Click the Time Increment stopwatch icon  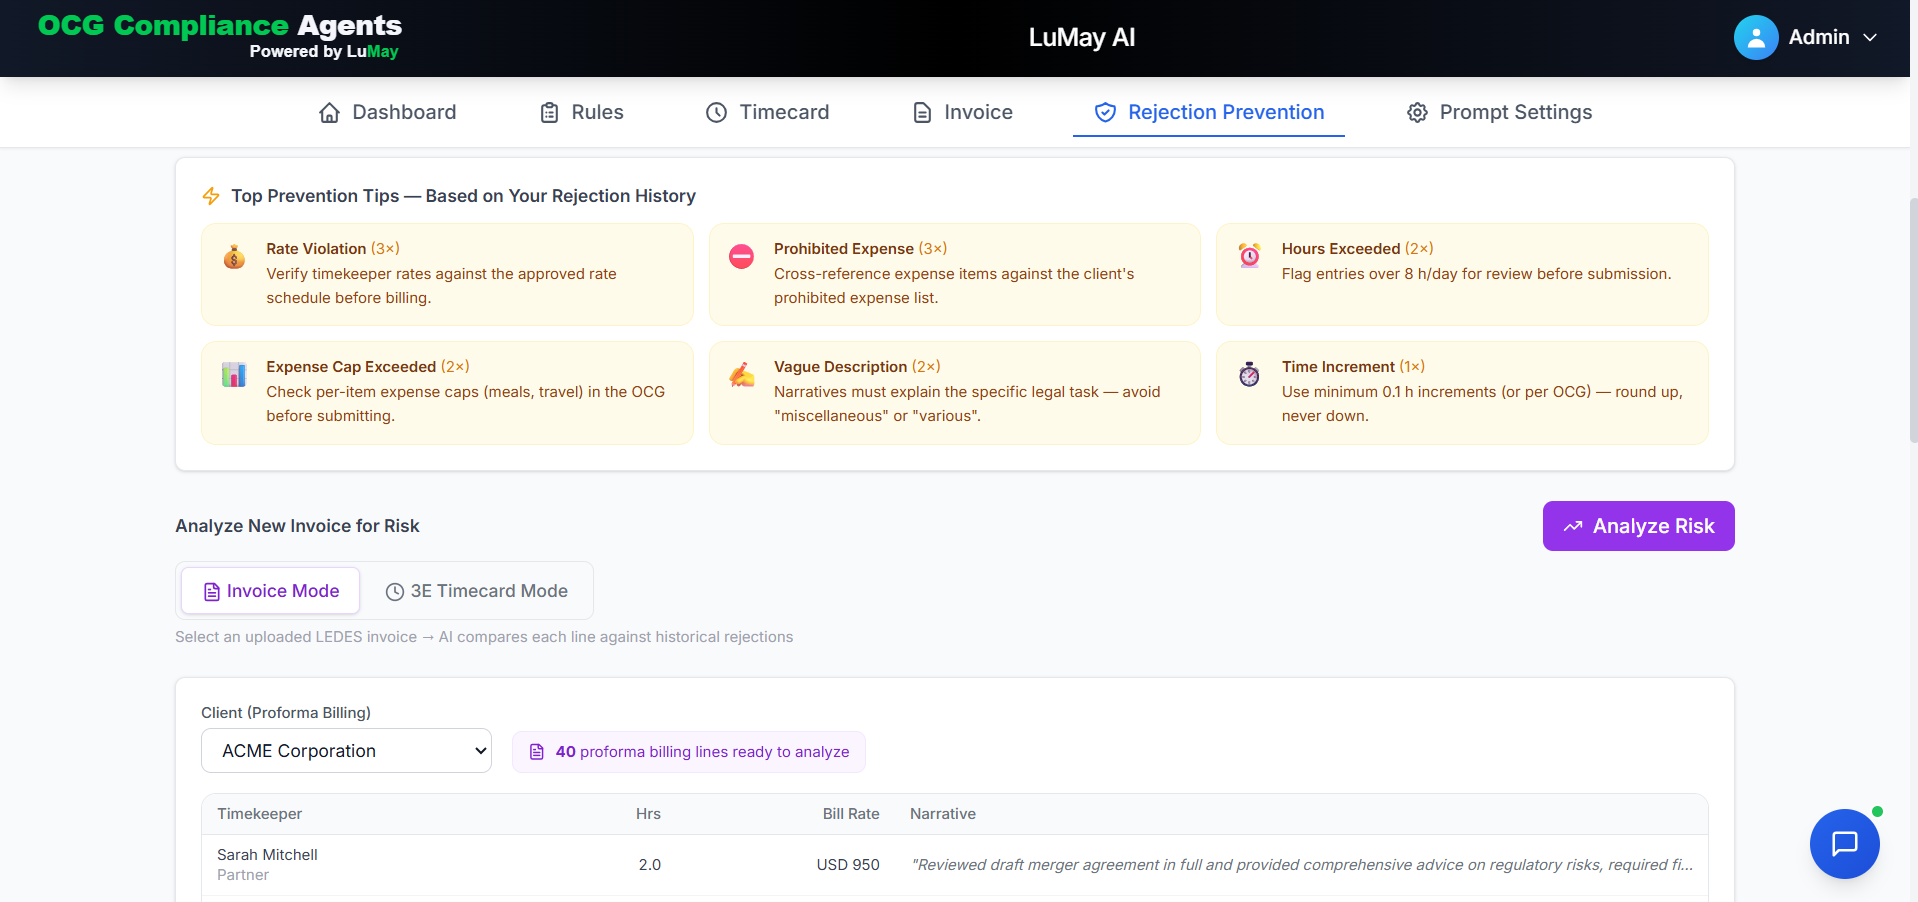(1250, 375)
